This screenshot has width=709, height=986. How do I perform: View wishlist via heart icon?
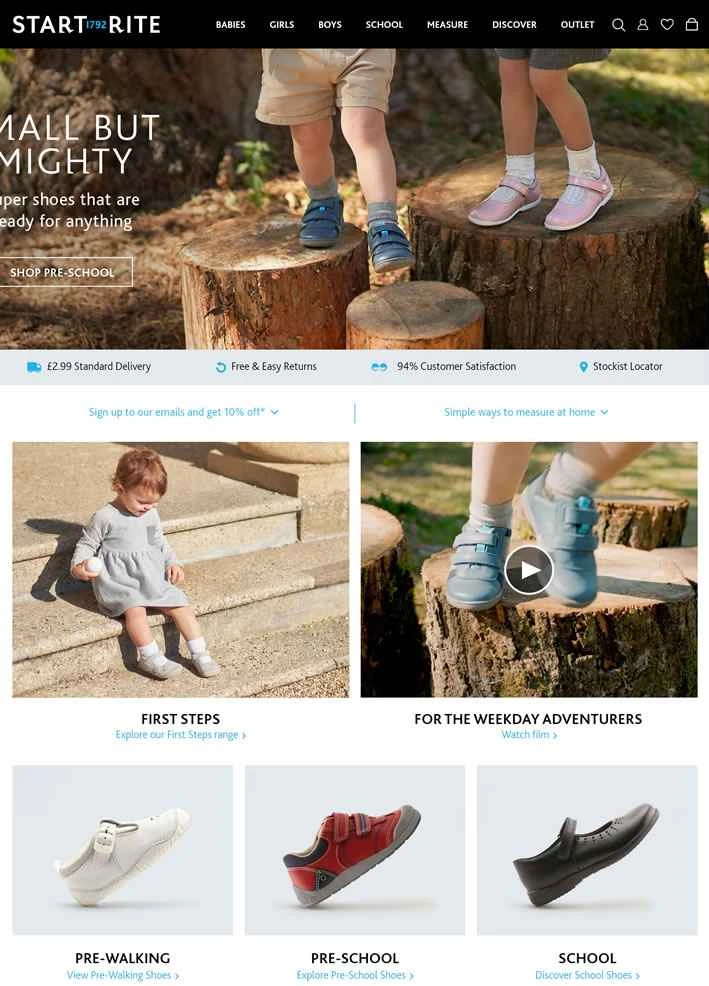click(x=667, y=25)
